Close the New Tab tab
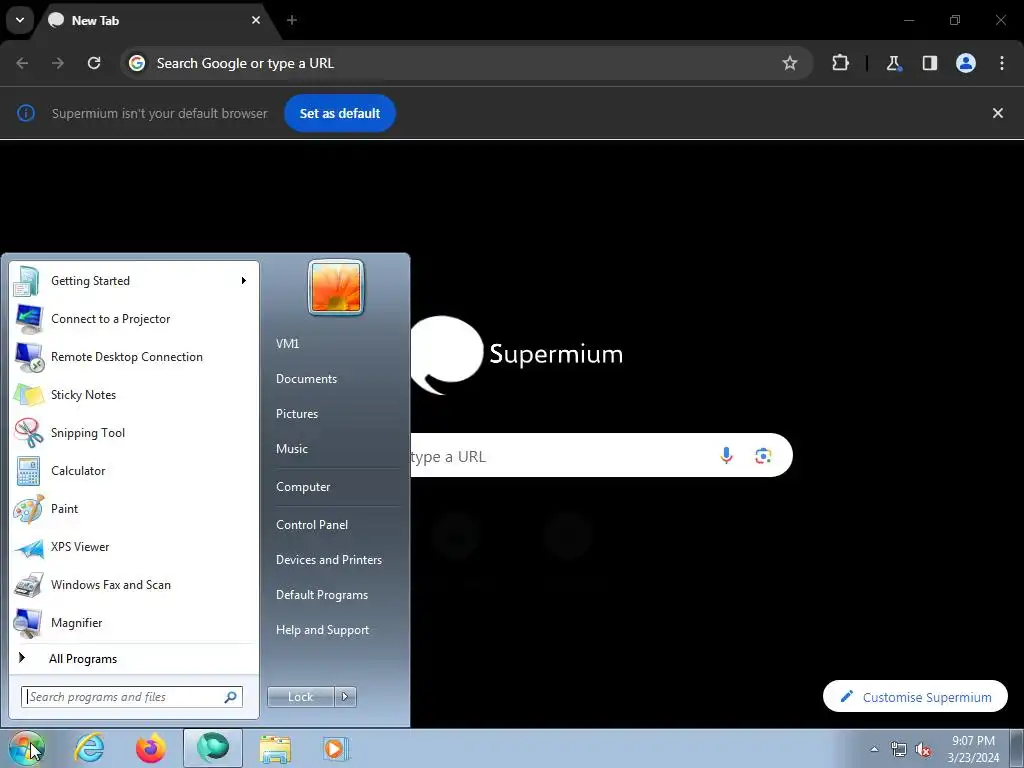Screen dimensions: 1024x768 click(x=256, y=20)
